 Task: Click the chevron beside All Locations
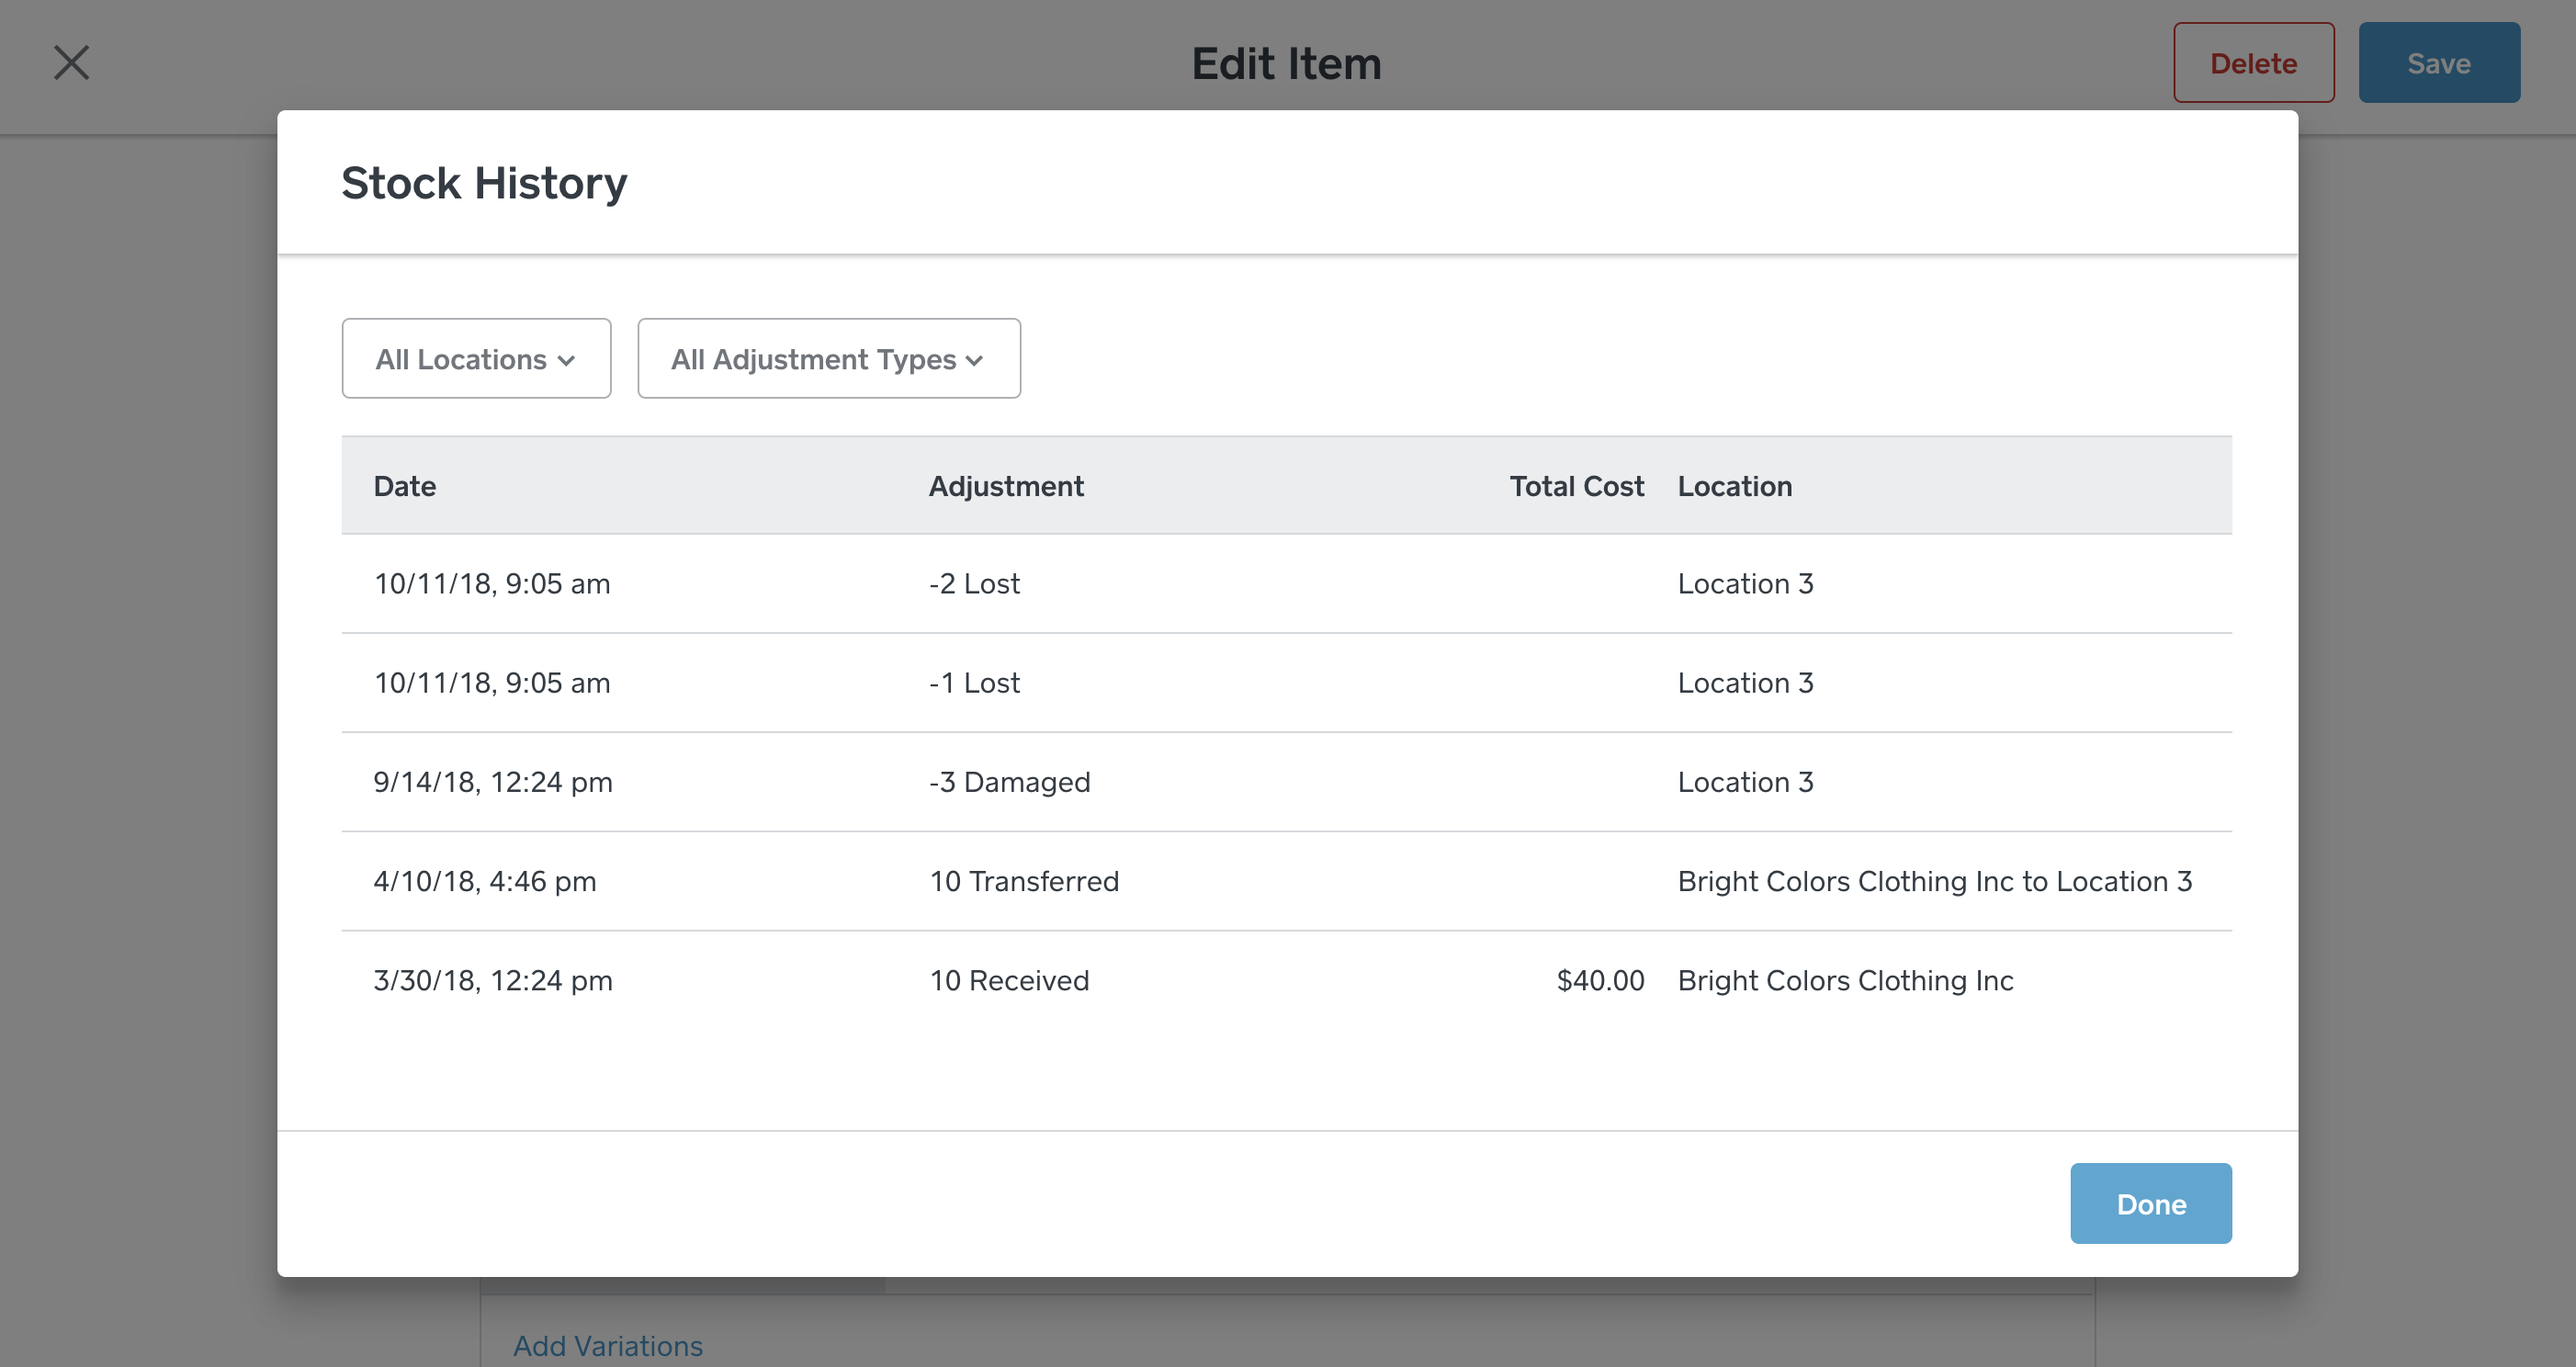pyautogui.click(x=567, y=361)
